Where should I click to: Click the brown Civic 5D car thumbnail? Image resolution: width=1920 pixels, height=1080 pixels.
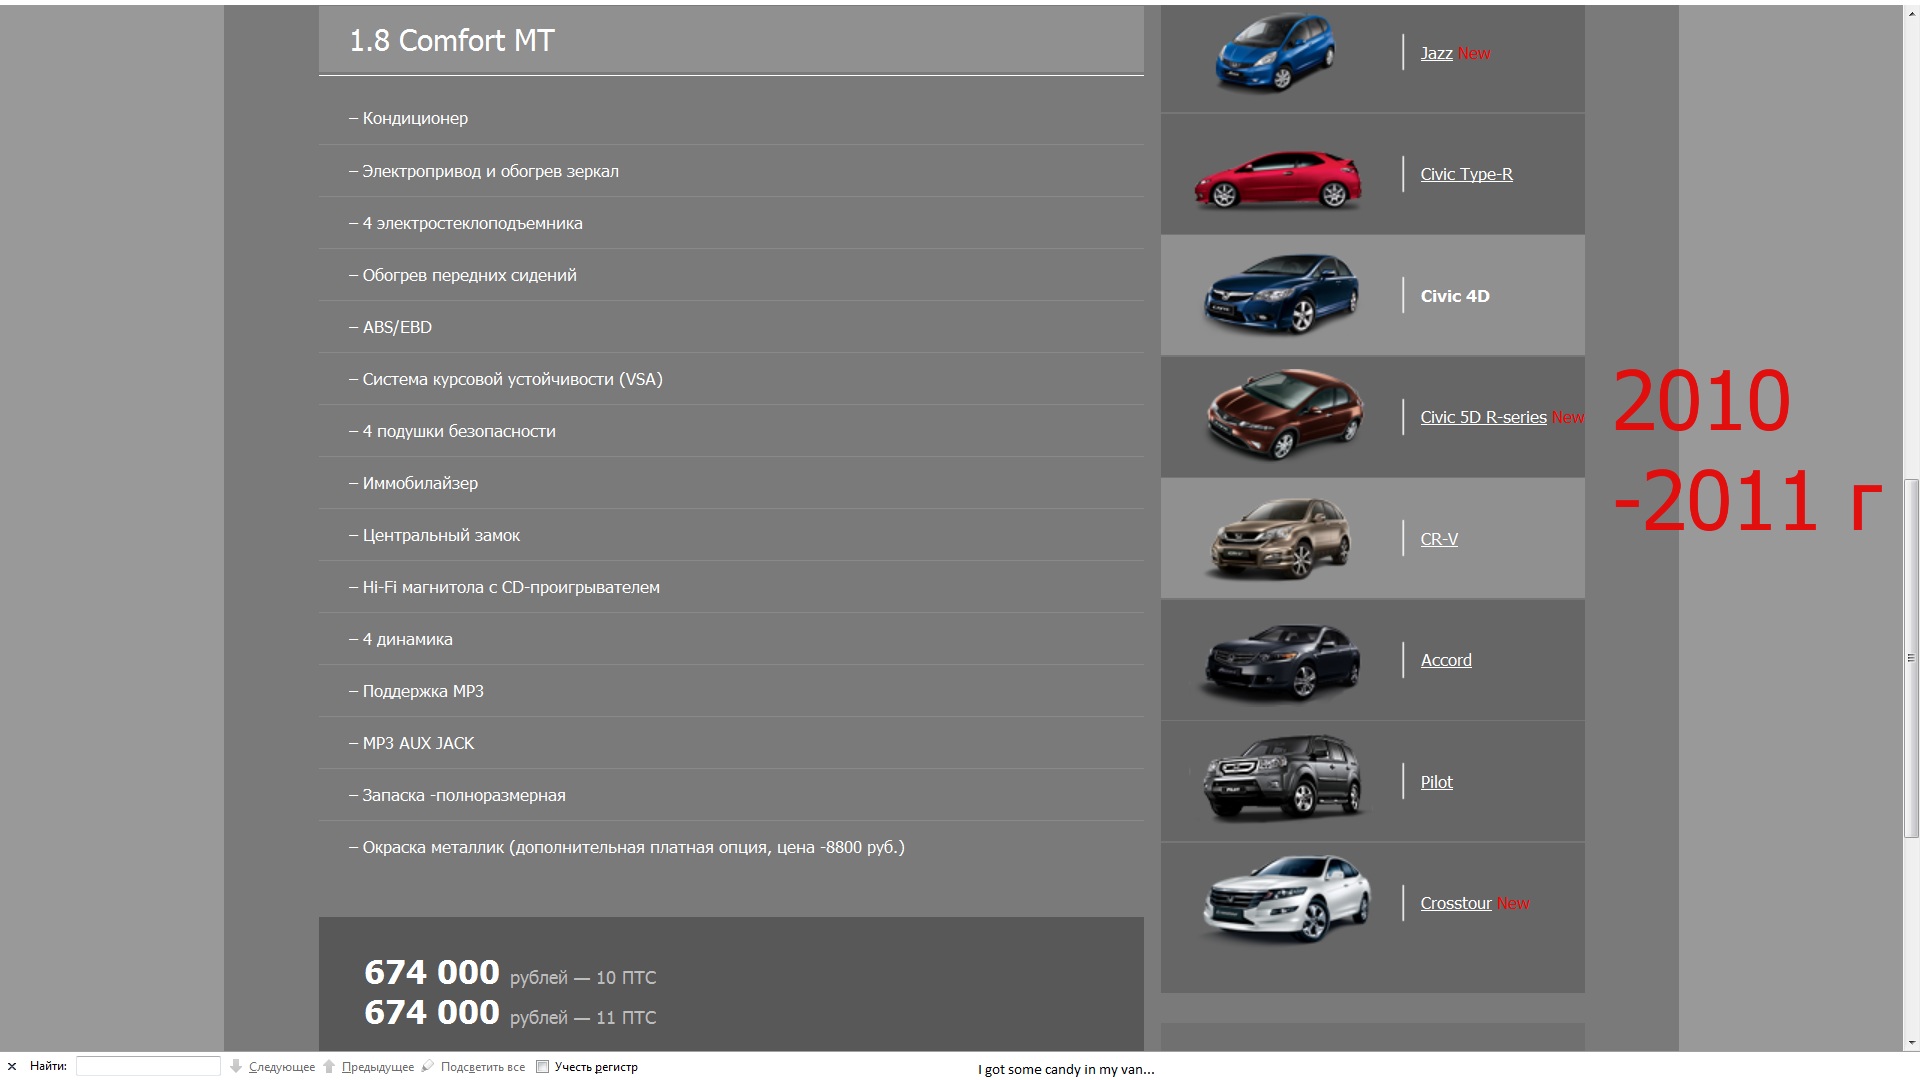click(1284, 414)
